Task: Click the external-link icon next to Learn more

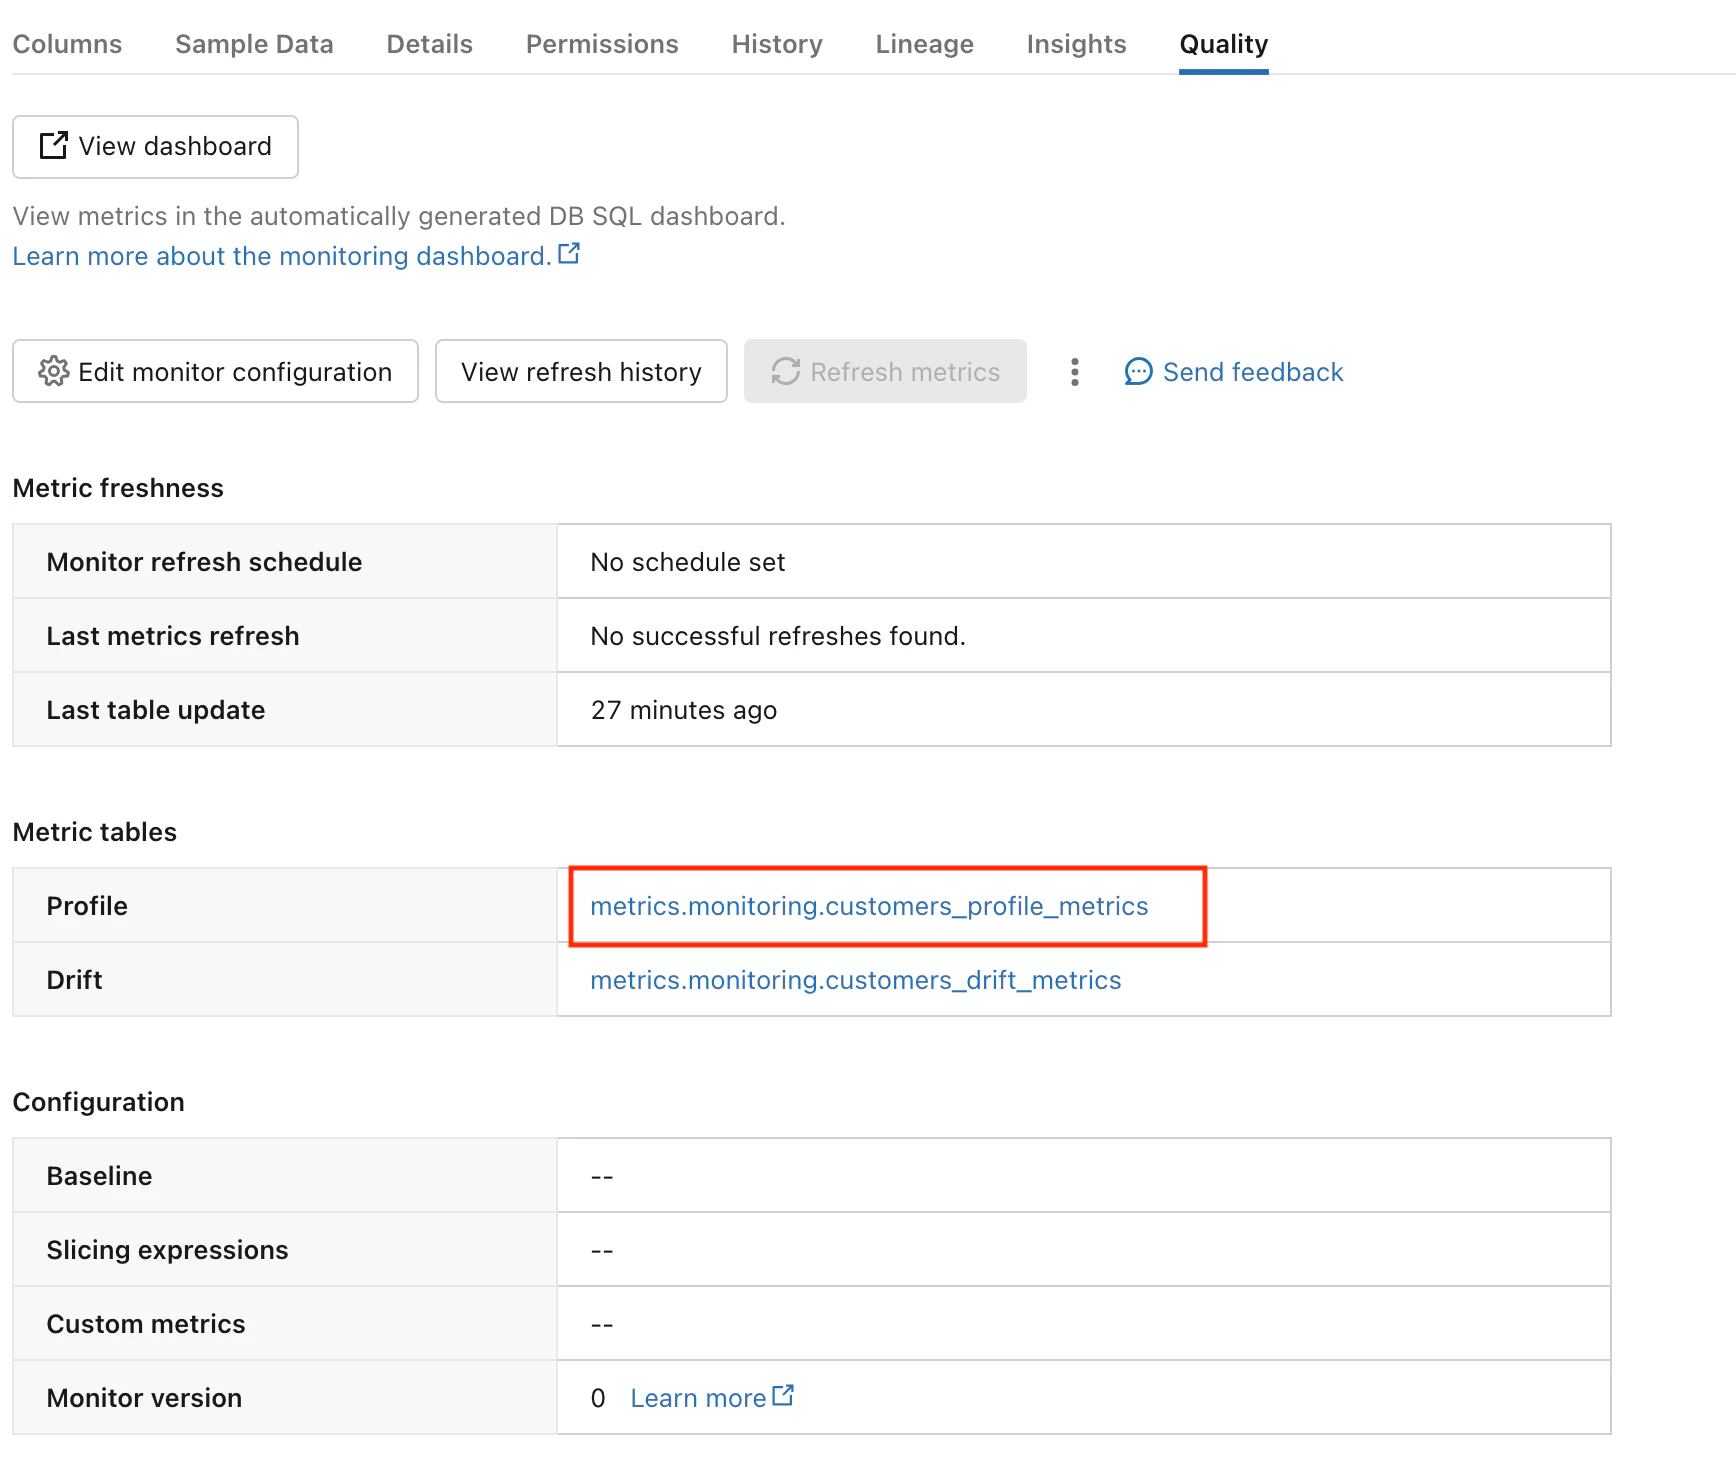Action: tap(783, 1395)
